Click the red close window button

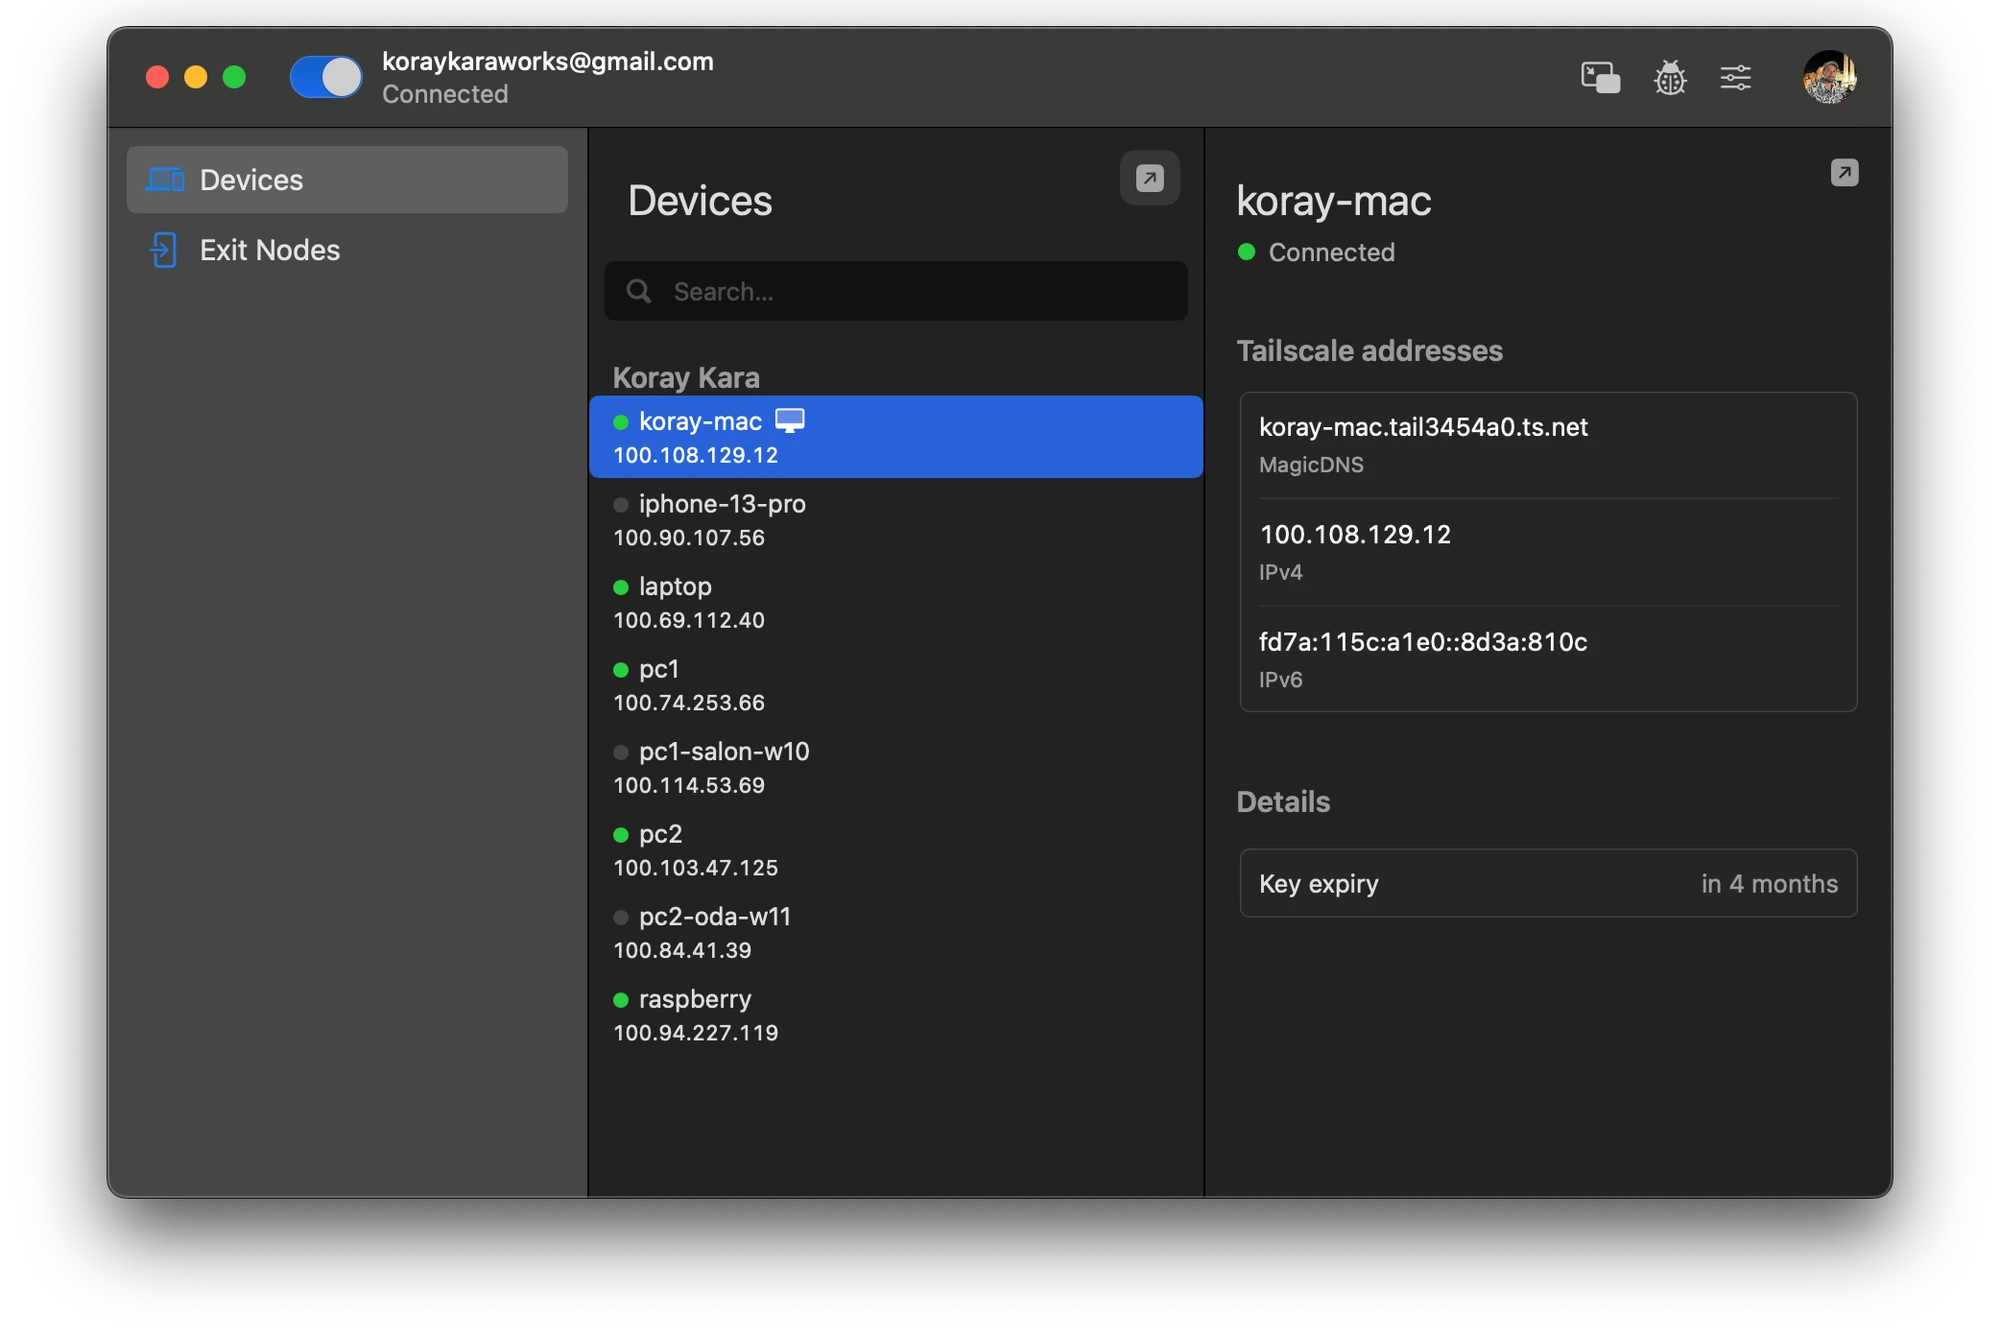coord(158,77)
